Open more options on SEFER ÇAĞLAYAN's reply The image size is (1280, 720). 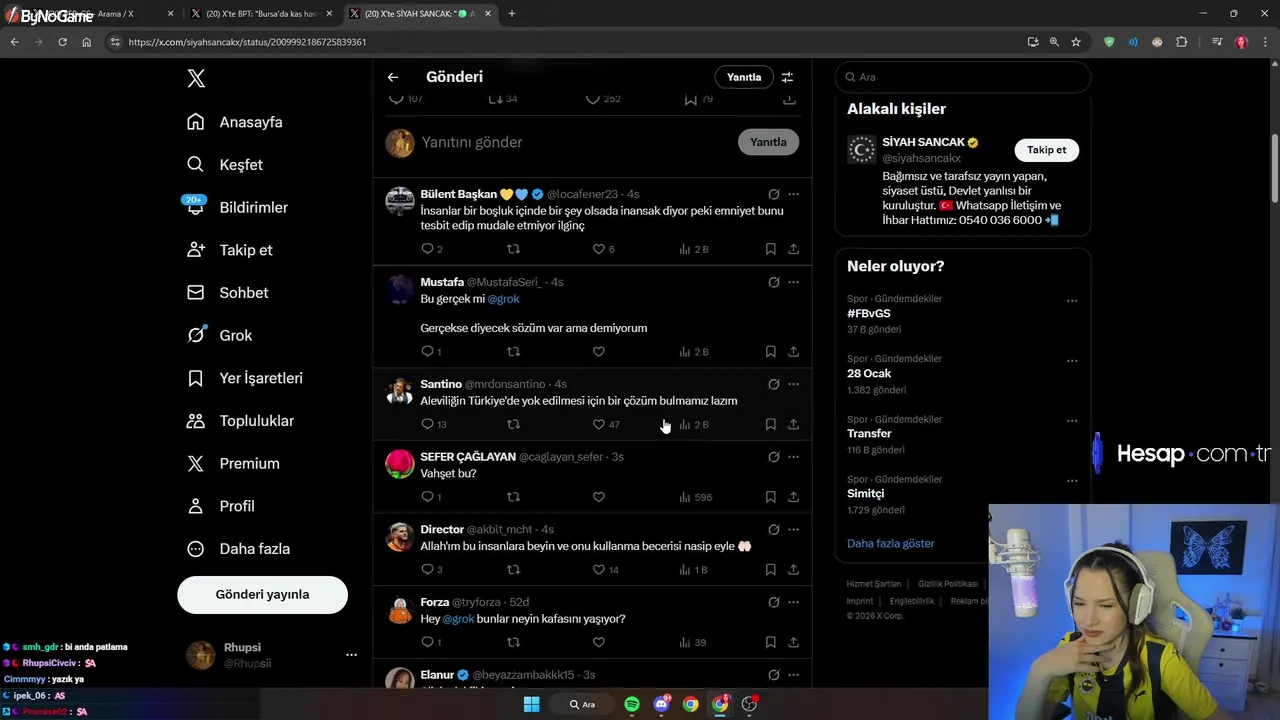(793, 457)
